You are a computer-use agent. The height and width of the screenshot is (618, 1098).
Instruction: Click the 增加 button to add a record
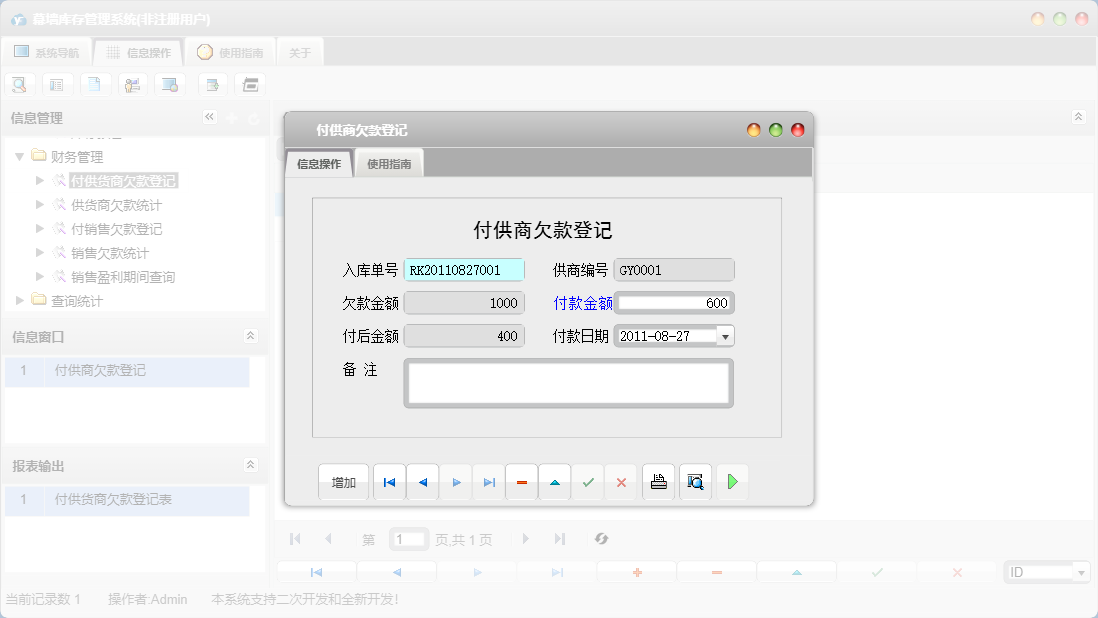click(x=343, y=481)
